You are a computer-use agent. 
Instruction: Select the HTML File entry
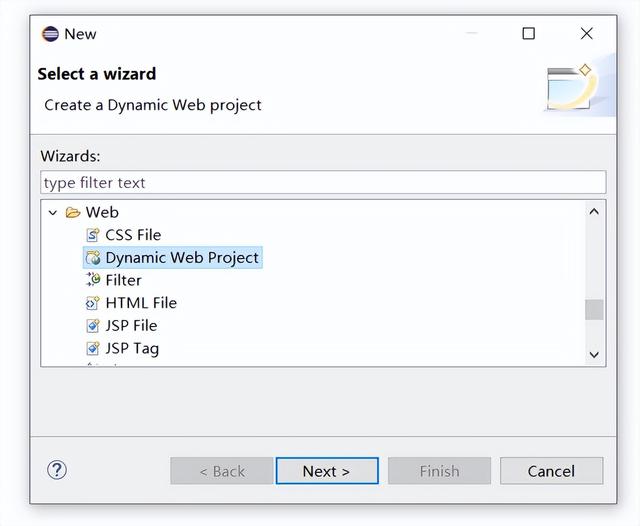(x=141, y=303)
